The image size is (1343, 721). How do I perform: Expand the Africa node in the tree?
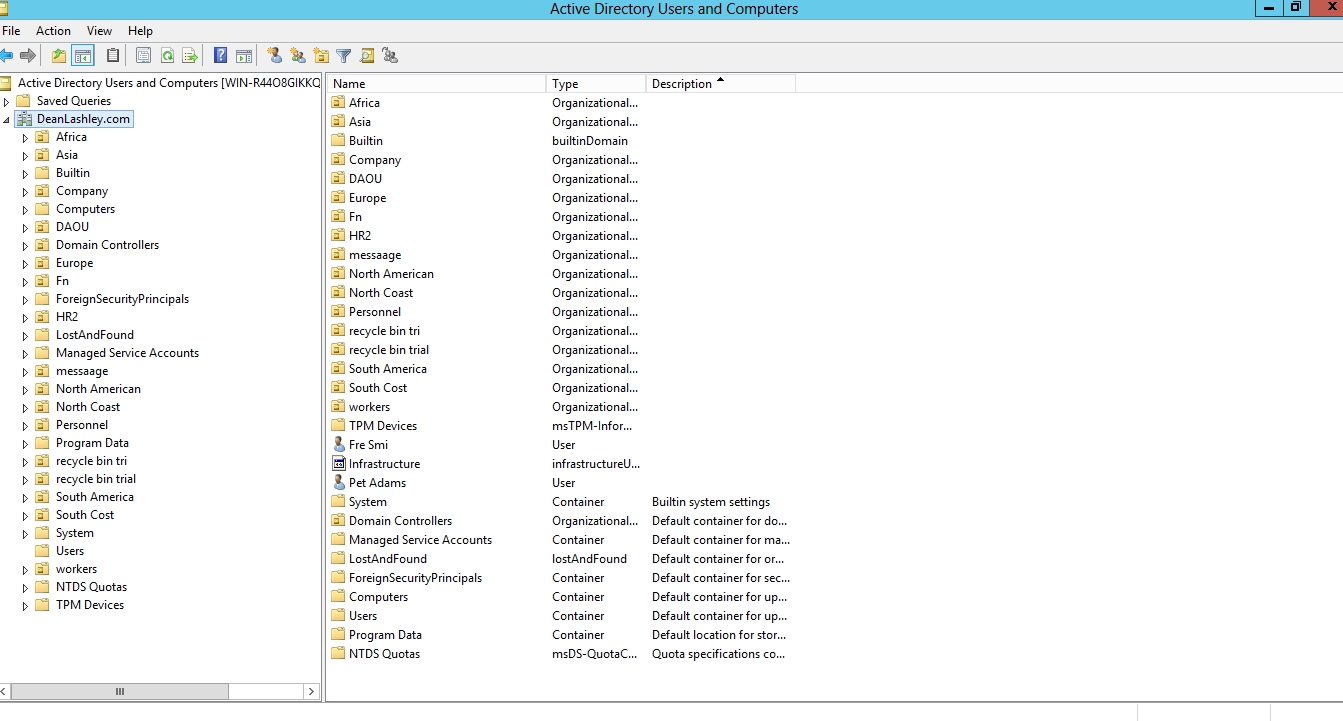click(26, 137)
